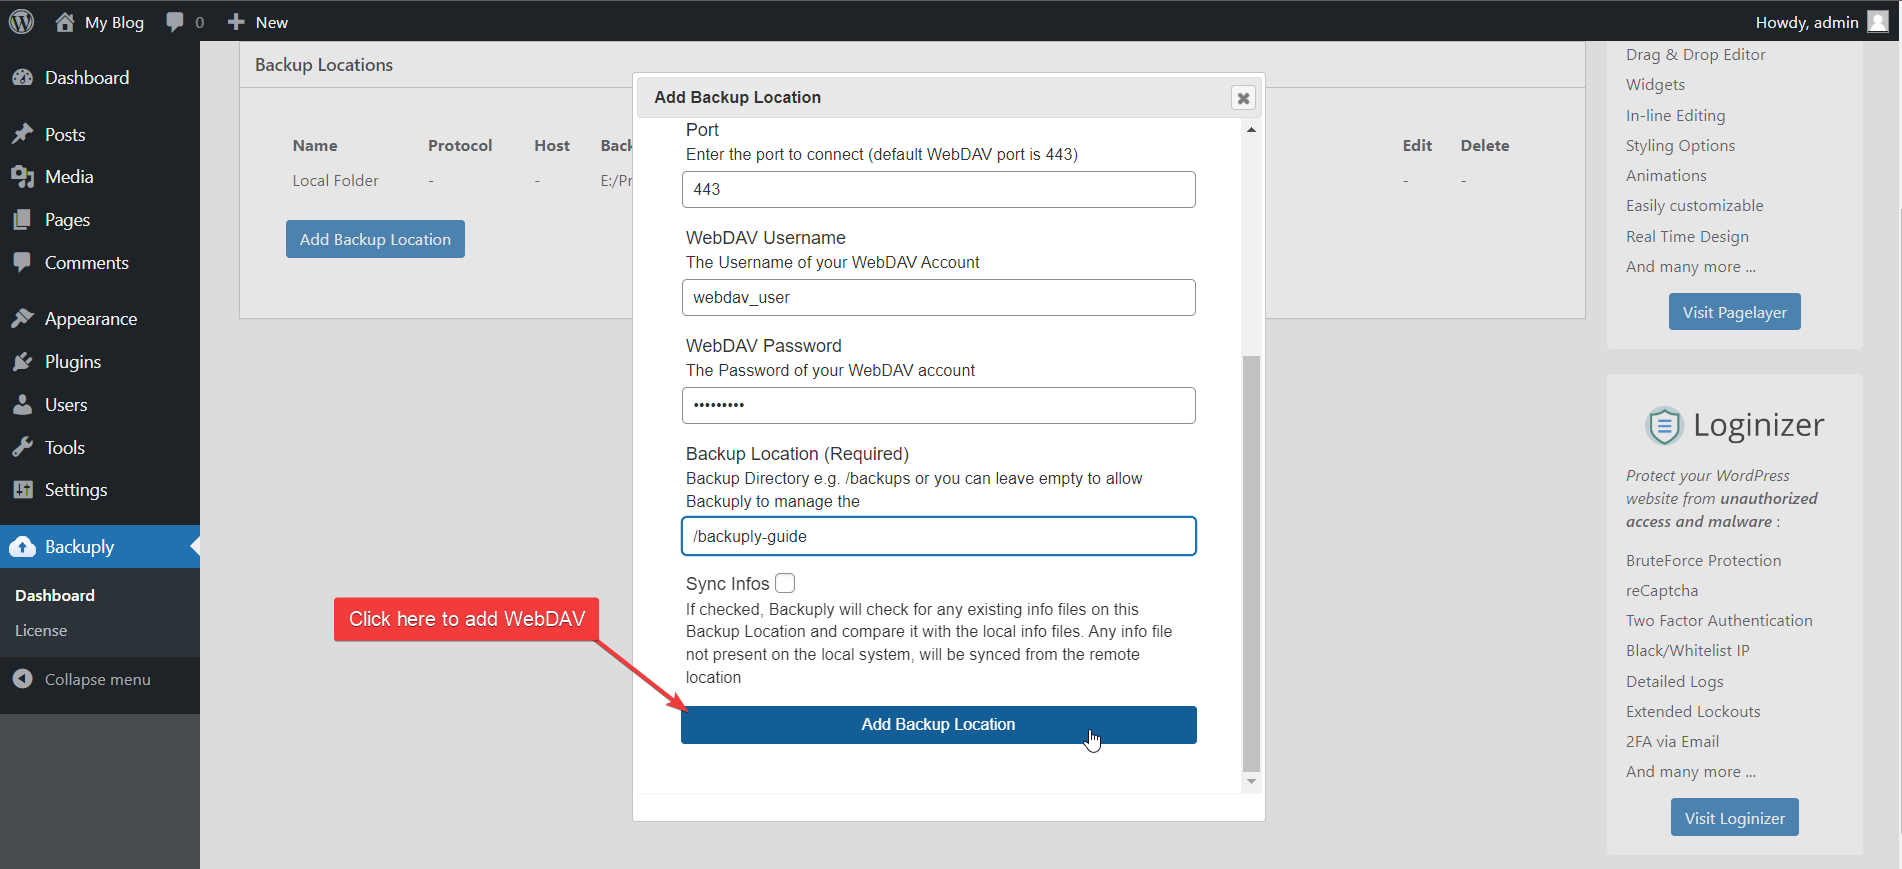This screenshot has height=869, width=1902.
Task: Click Styling Options text
Action: point(1680,146)
